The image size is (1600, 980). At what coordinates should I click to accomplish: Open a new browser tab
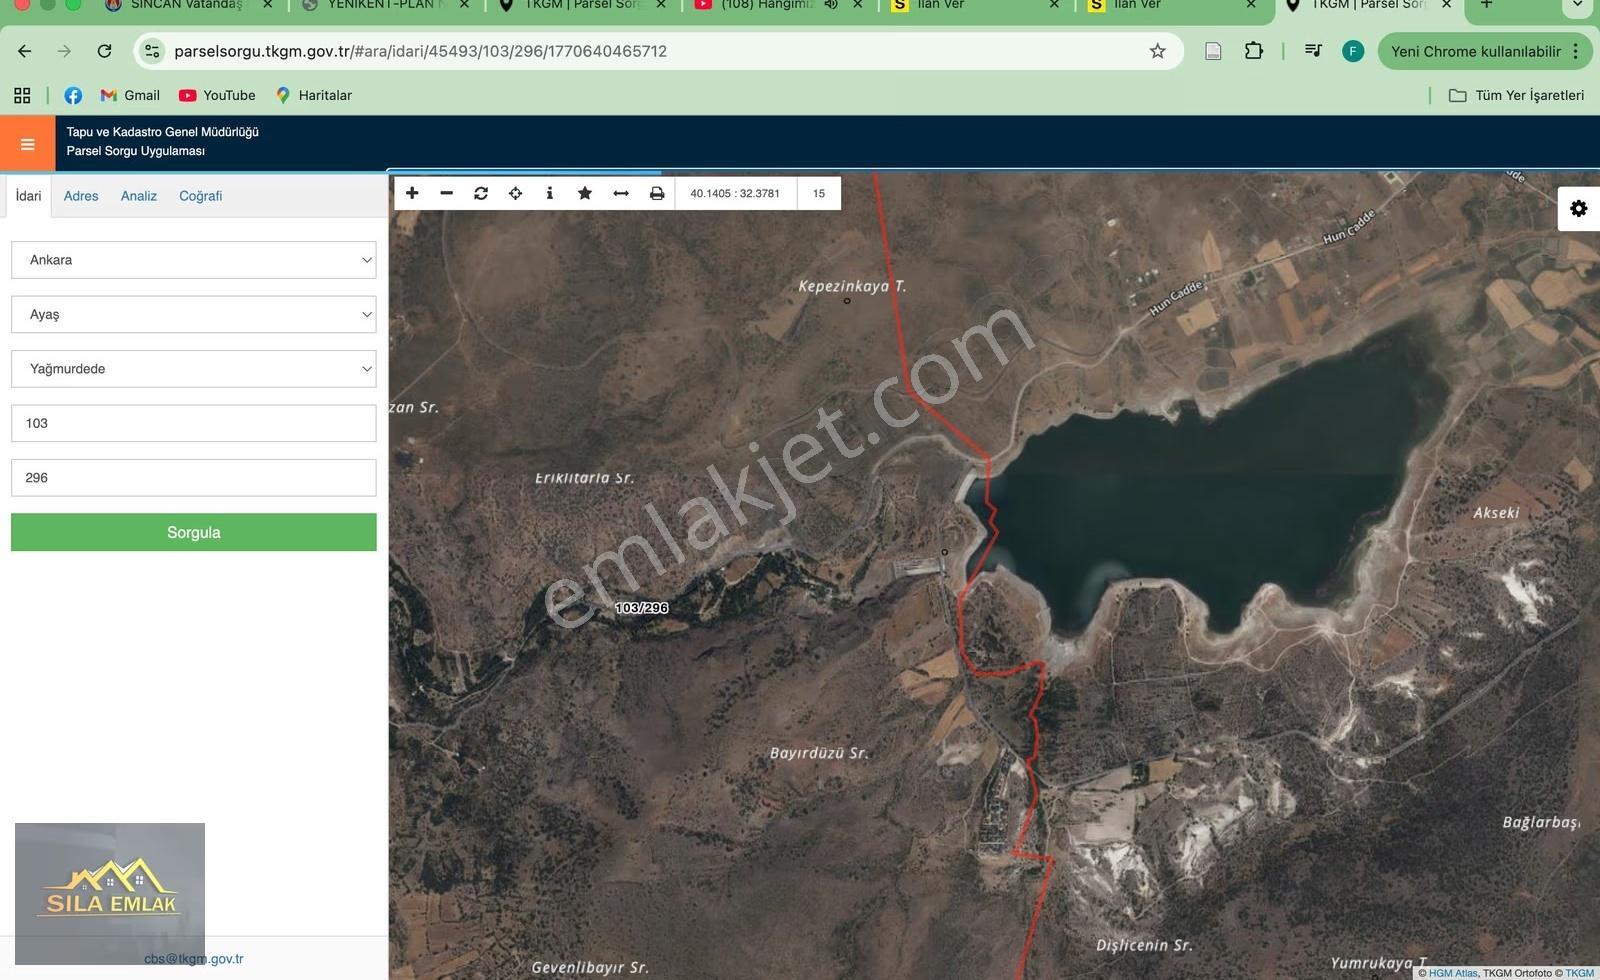[1486, 5]
